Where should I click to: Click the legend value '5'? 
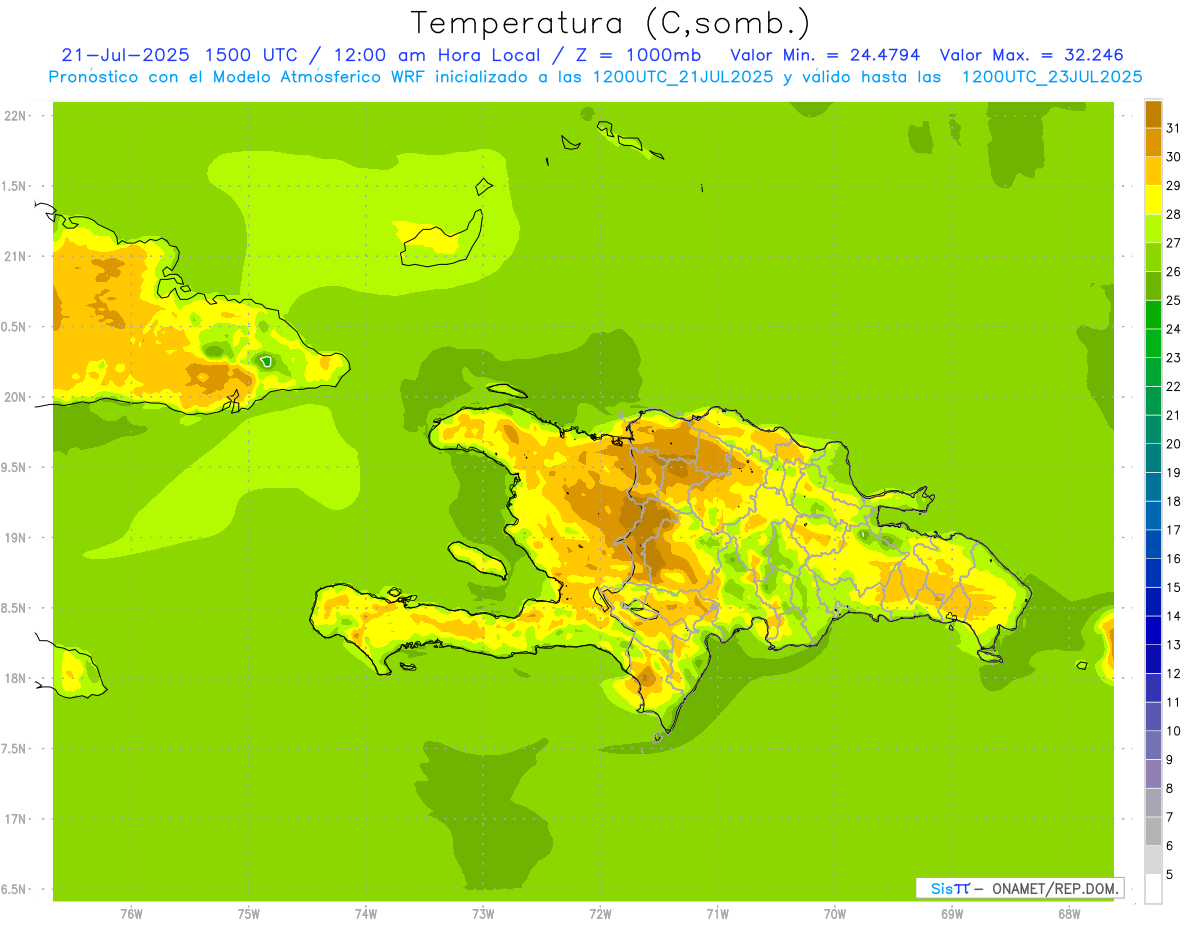click(x=1170, y=874)
